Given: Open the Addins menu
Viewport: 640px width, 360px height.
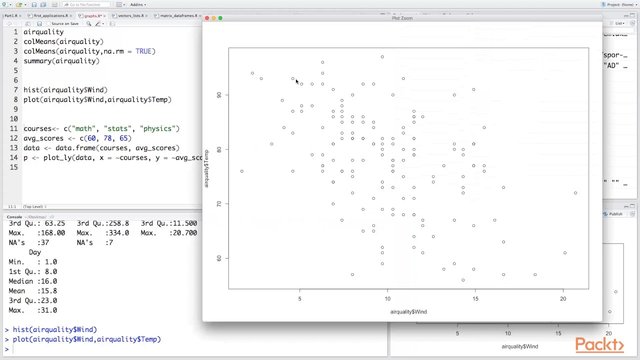Looking at the screenshot, I should tap(138, 4).
